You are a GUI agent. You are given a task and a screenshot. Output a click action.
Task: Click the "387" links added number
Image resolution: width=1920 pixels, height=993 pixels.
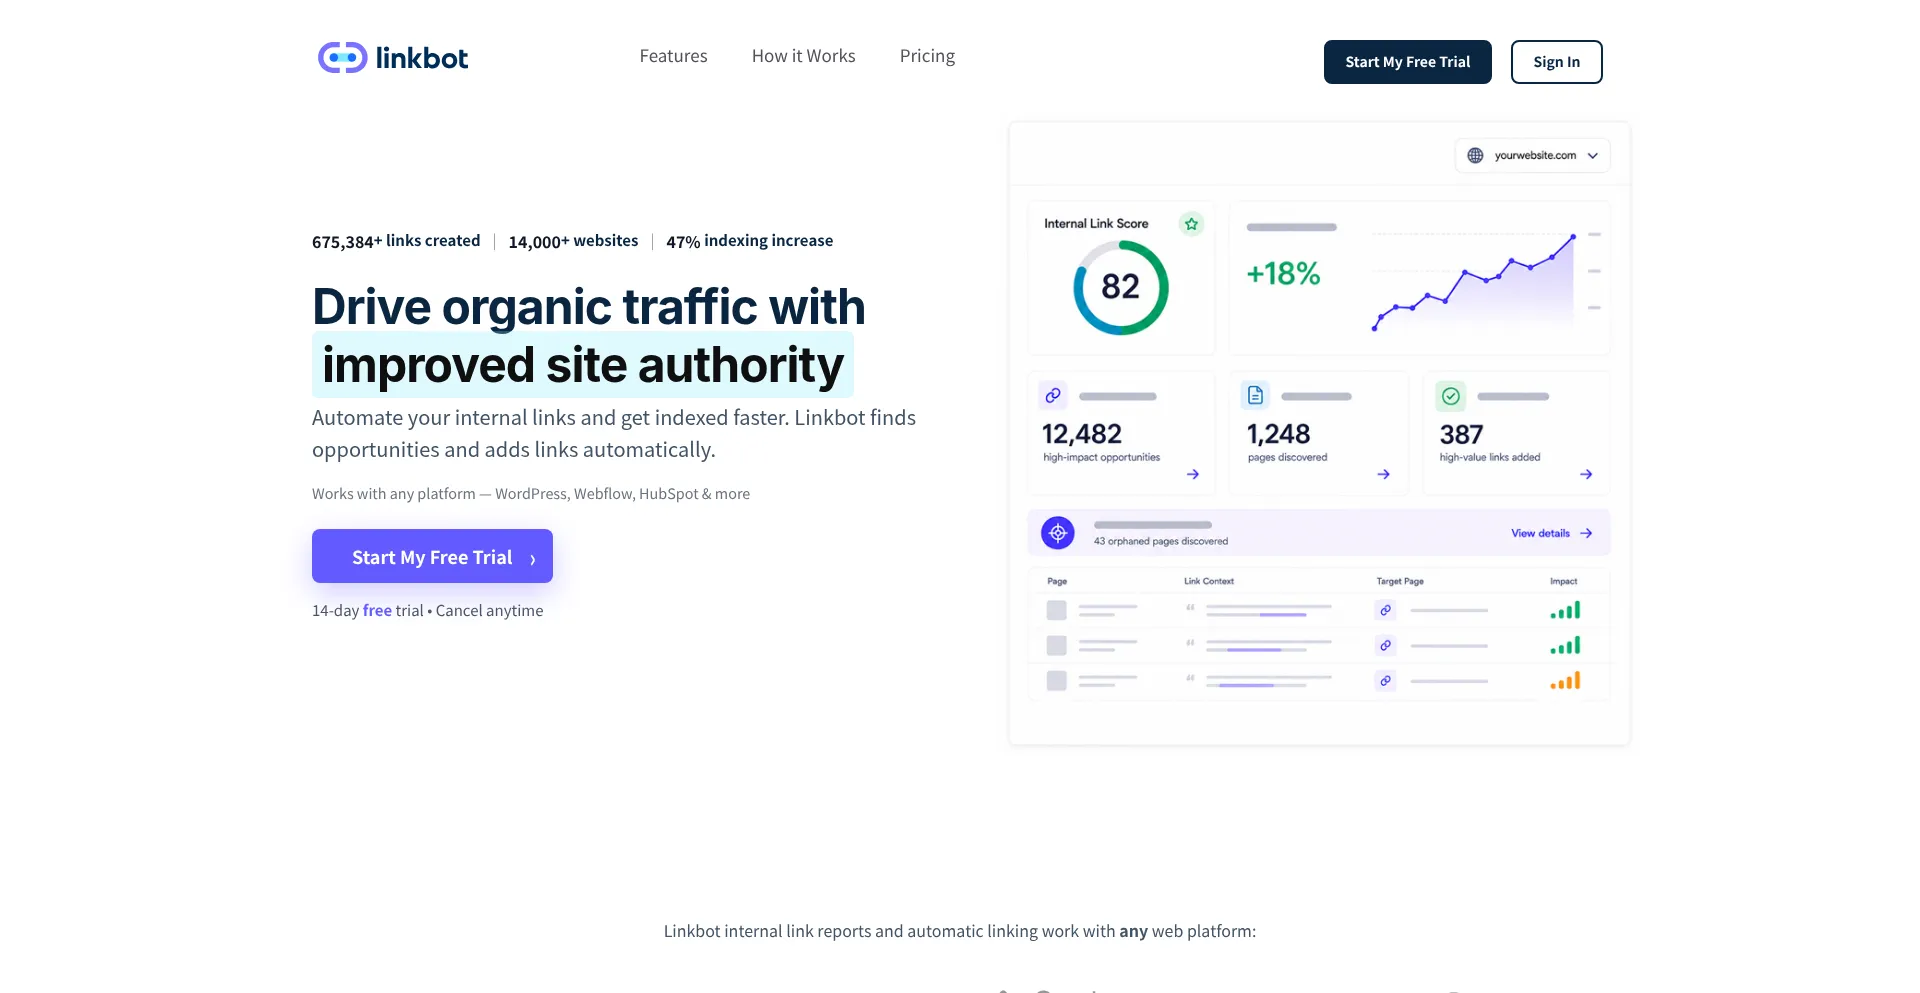(x=1461, y=434)
